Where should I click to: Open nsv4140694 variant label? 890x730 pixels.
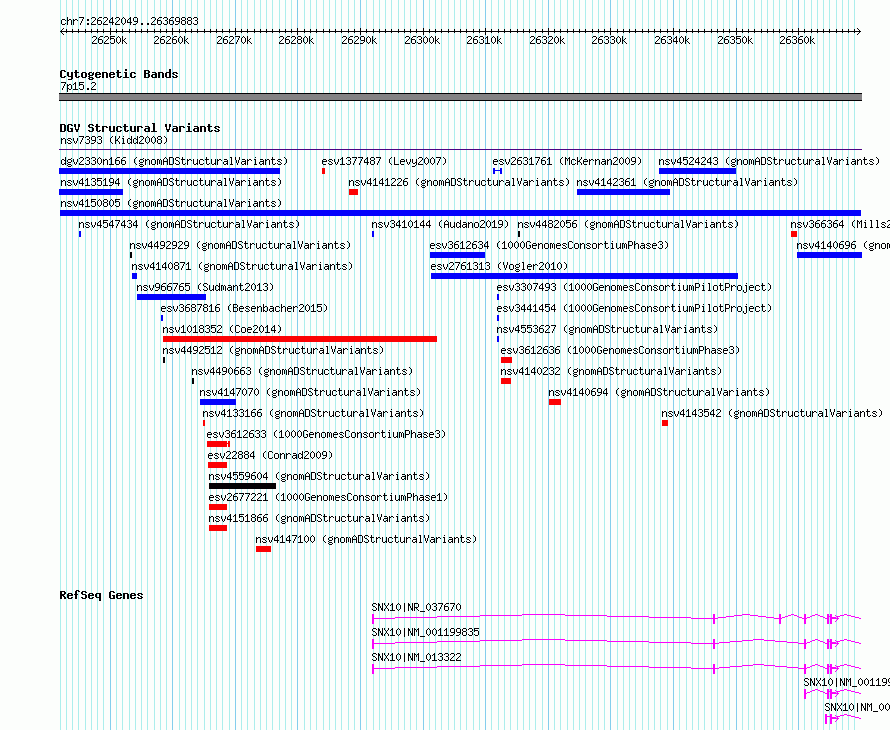pos(659,392)
